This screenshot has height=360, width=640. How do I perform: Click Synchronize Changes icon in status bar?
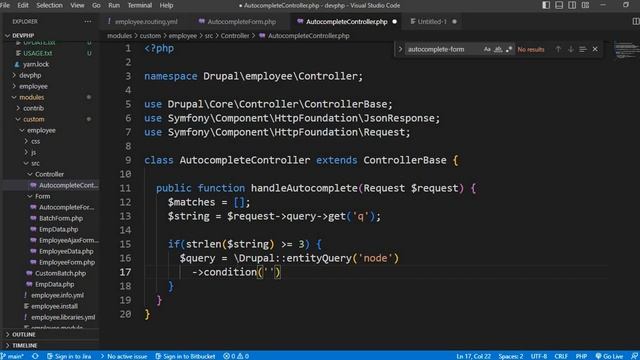coord(36,356)
